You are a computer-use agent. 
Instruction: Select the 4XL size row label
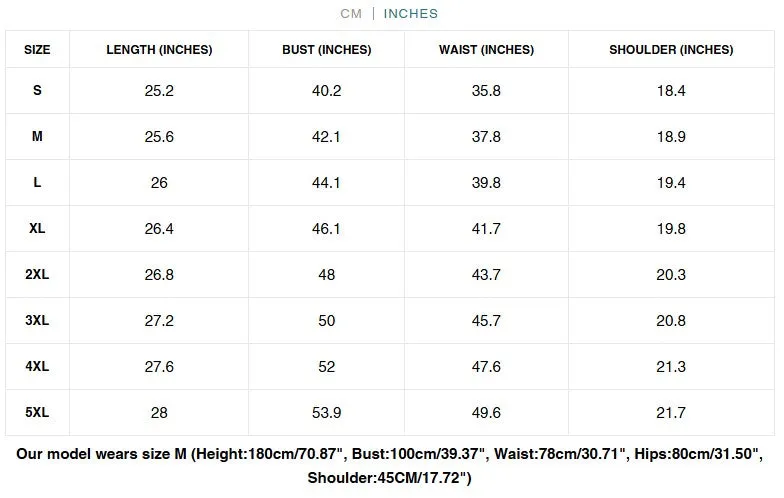[38, 366]
